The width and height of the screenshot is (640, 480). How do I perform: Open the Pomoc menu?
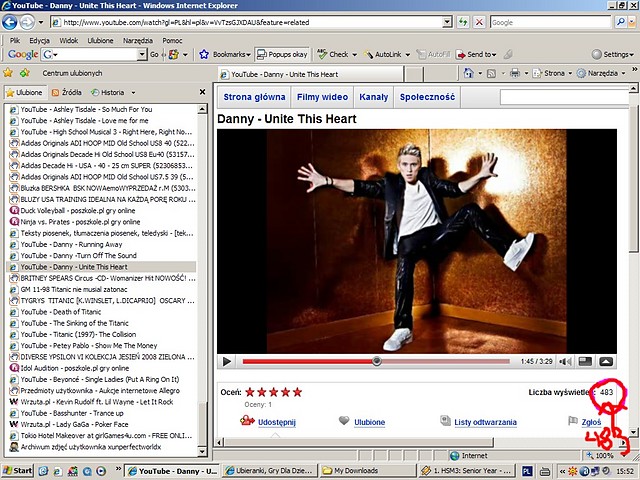pyautogui.click(x=172, y=40)
